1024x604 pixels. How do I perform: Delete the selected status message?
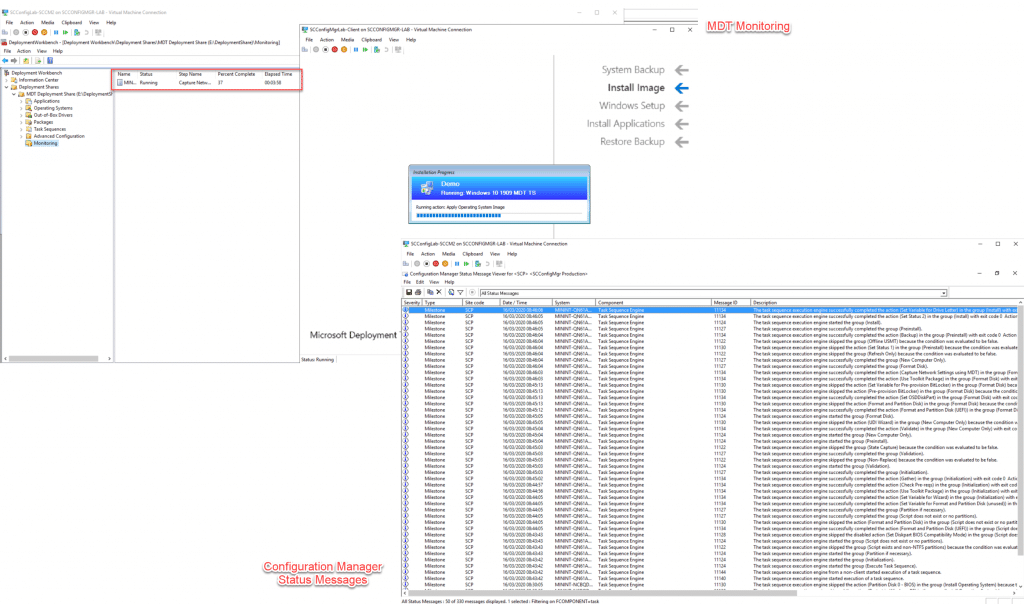click(438, 292)
